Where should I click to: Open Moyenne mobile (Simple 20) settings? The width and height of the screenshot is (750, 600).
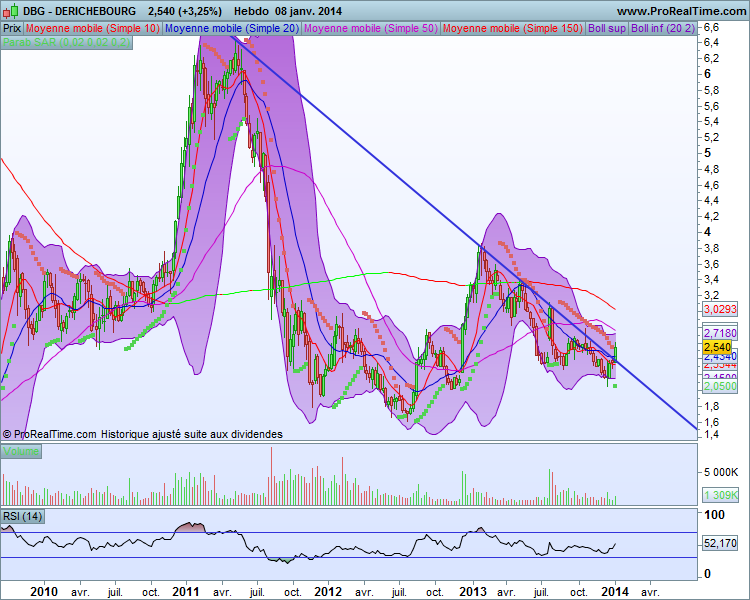(x=232, y=28)
